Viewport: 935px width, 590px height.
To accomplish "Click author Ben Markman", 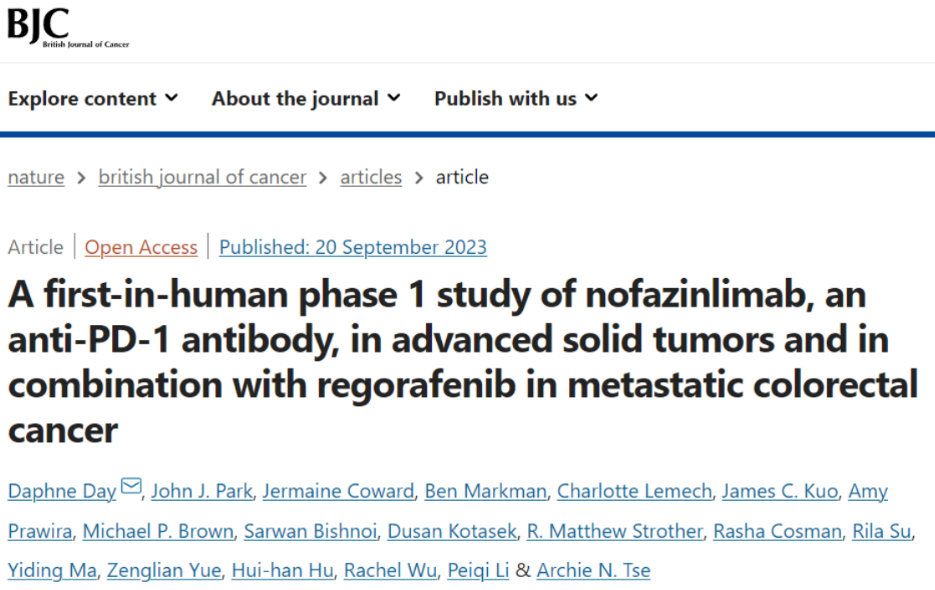I will click(x=485, y=491).
